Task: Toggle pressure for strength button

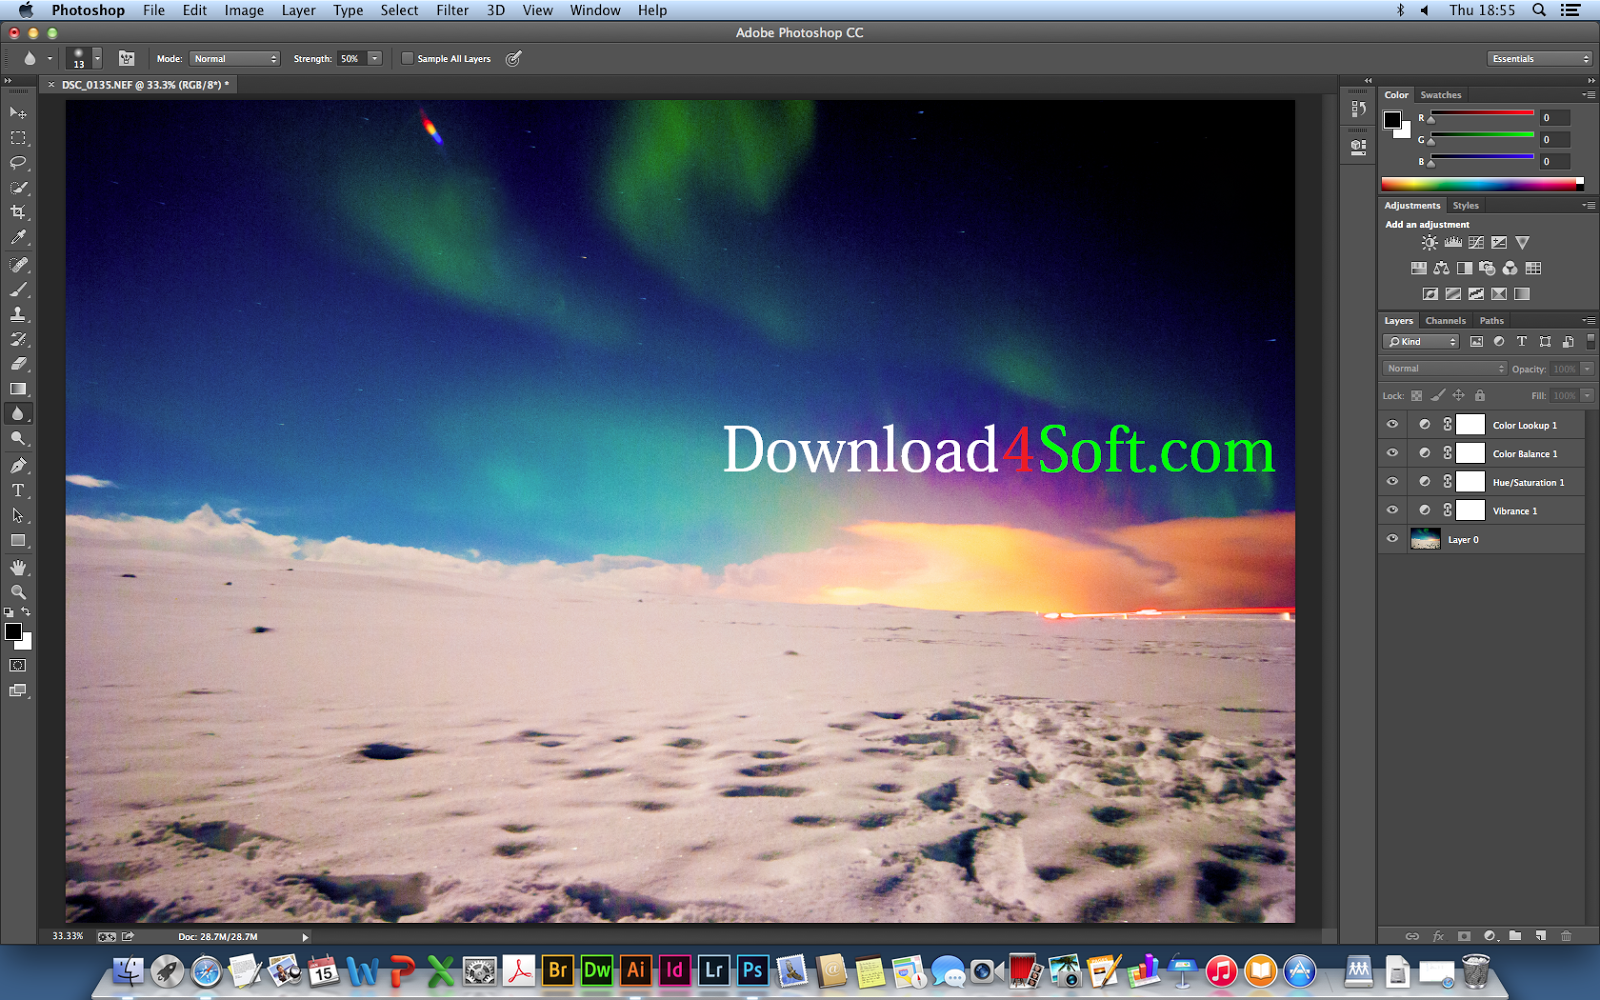Action: pyautogui.click(x=513, y=58)
